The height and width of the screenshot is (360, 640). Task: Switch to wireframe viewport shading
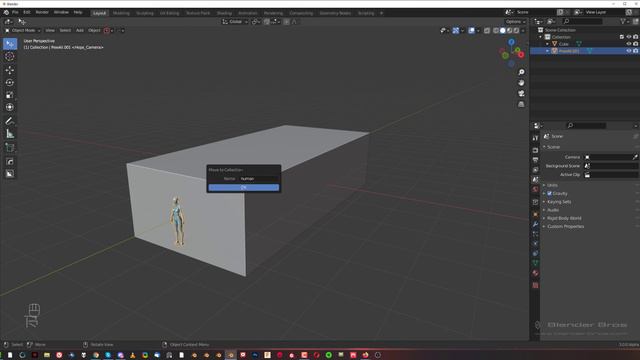point(496,31)
